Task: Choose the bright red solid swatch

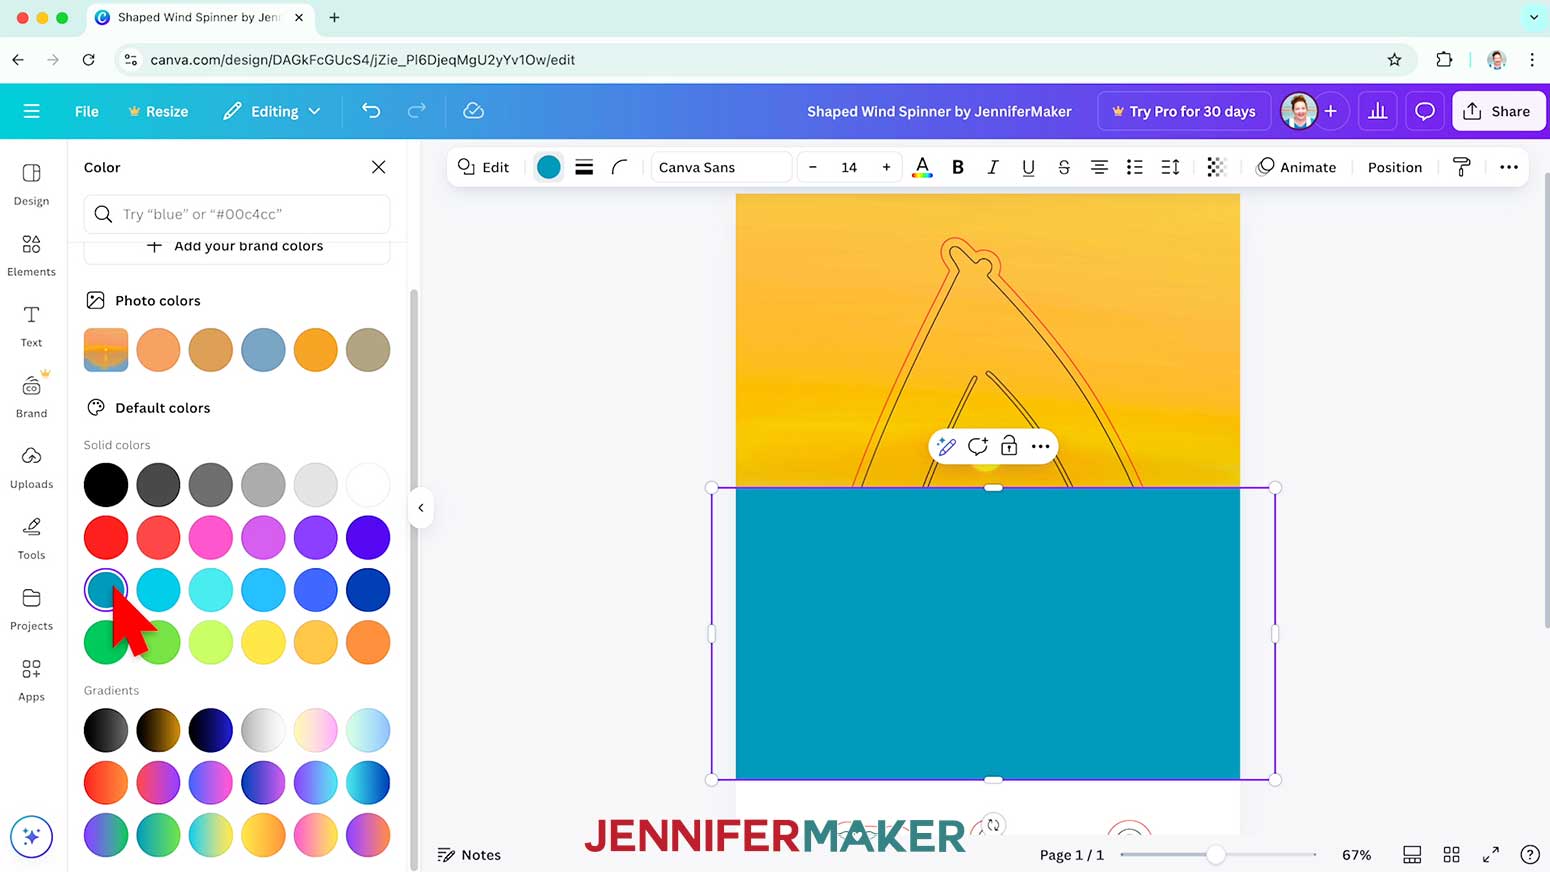Action: point(106,538)
